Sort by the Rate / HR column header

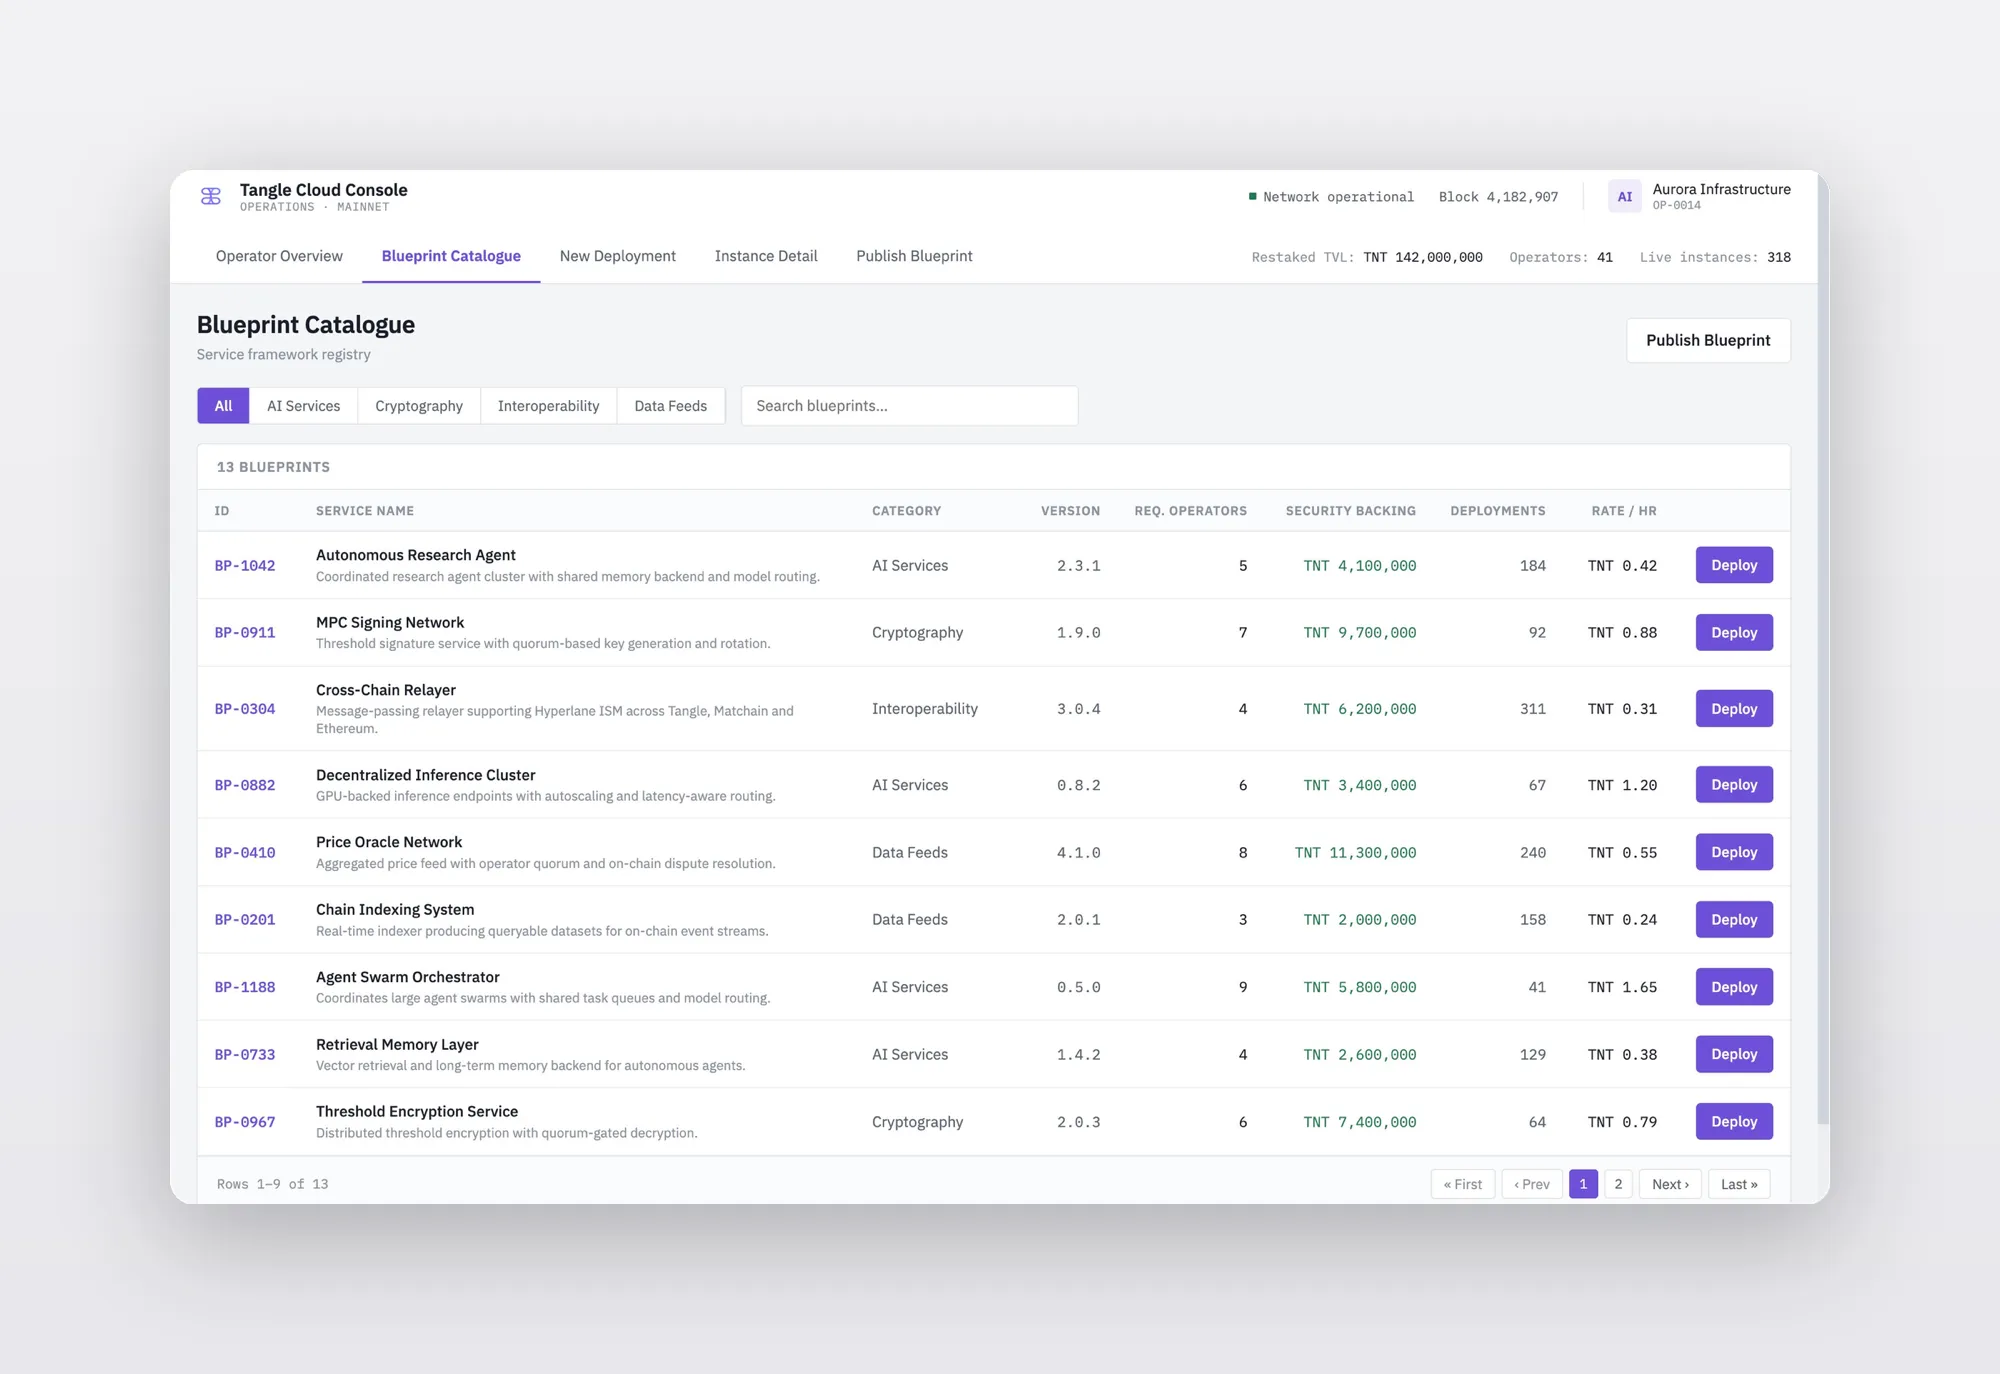pyautogui.click(x=1624, y=511)
